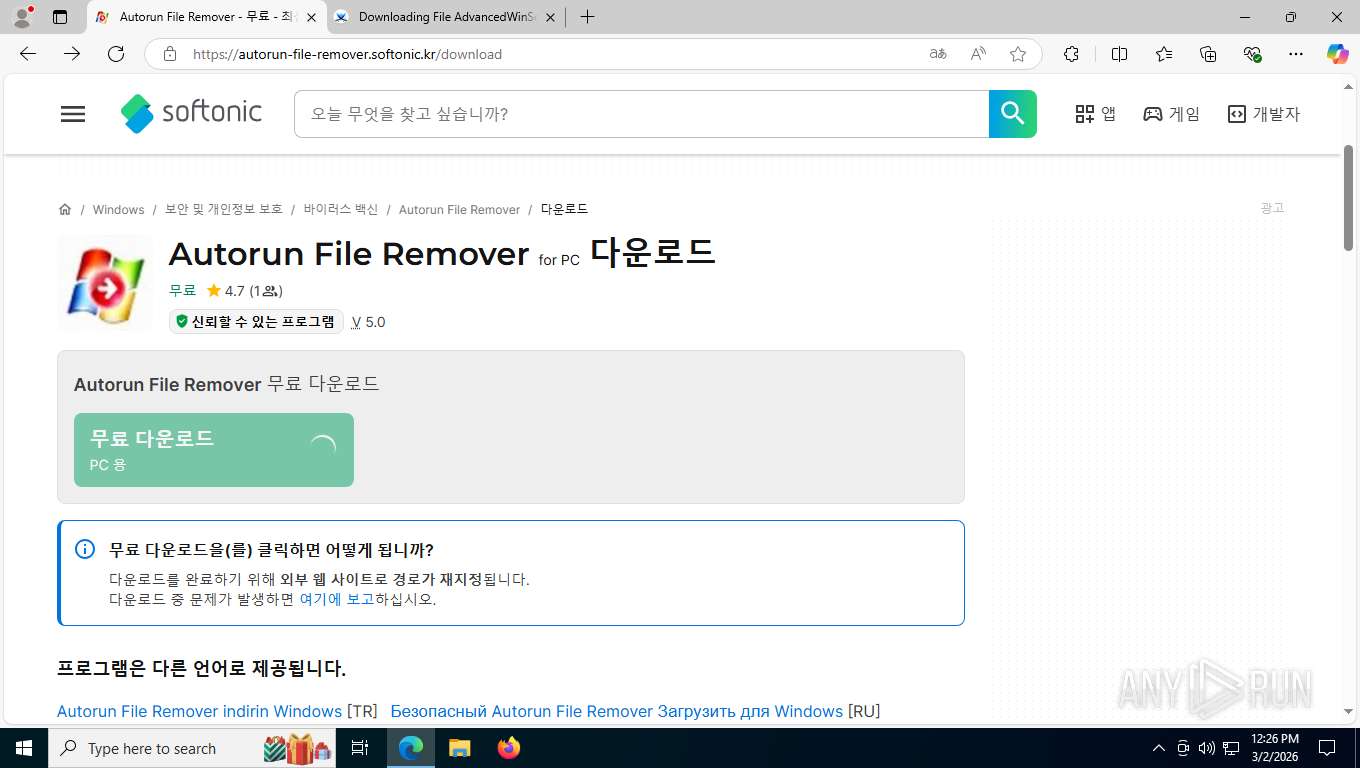Open the Russian Безопасный Autorun download link

(616, 711)
